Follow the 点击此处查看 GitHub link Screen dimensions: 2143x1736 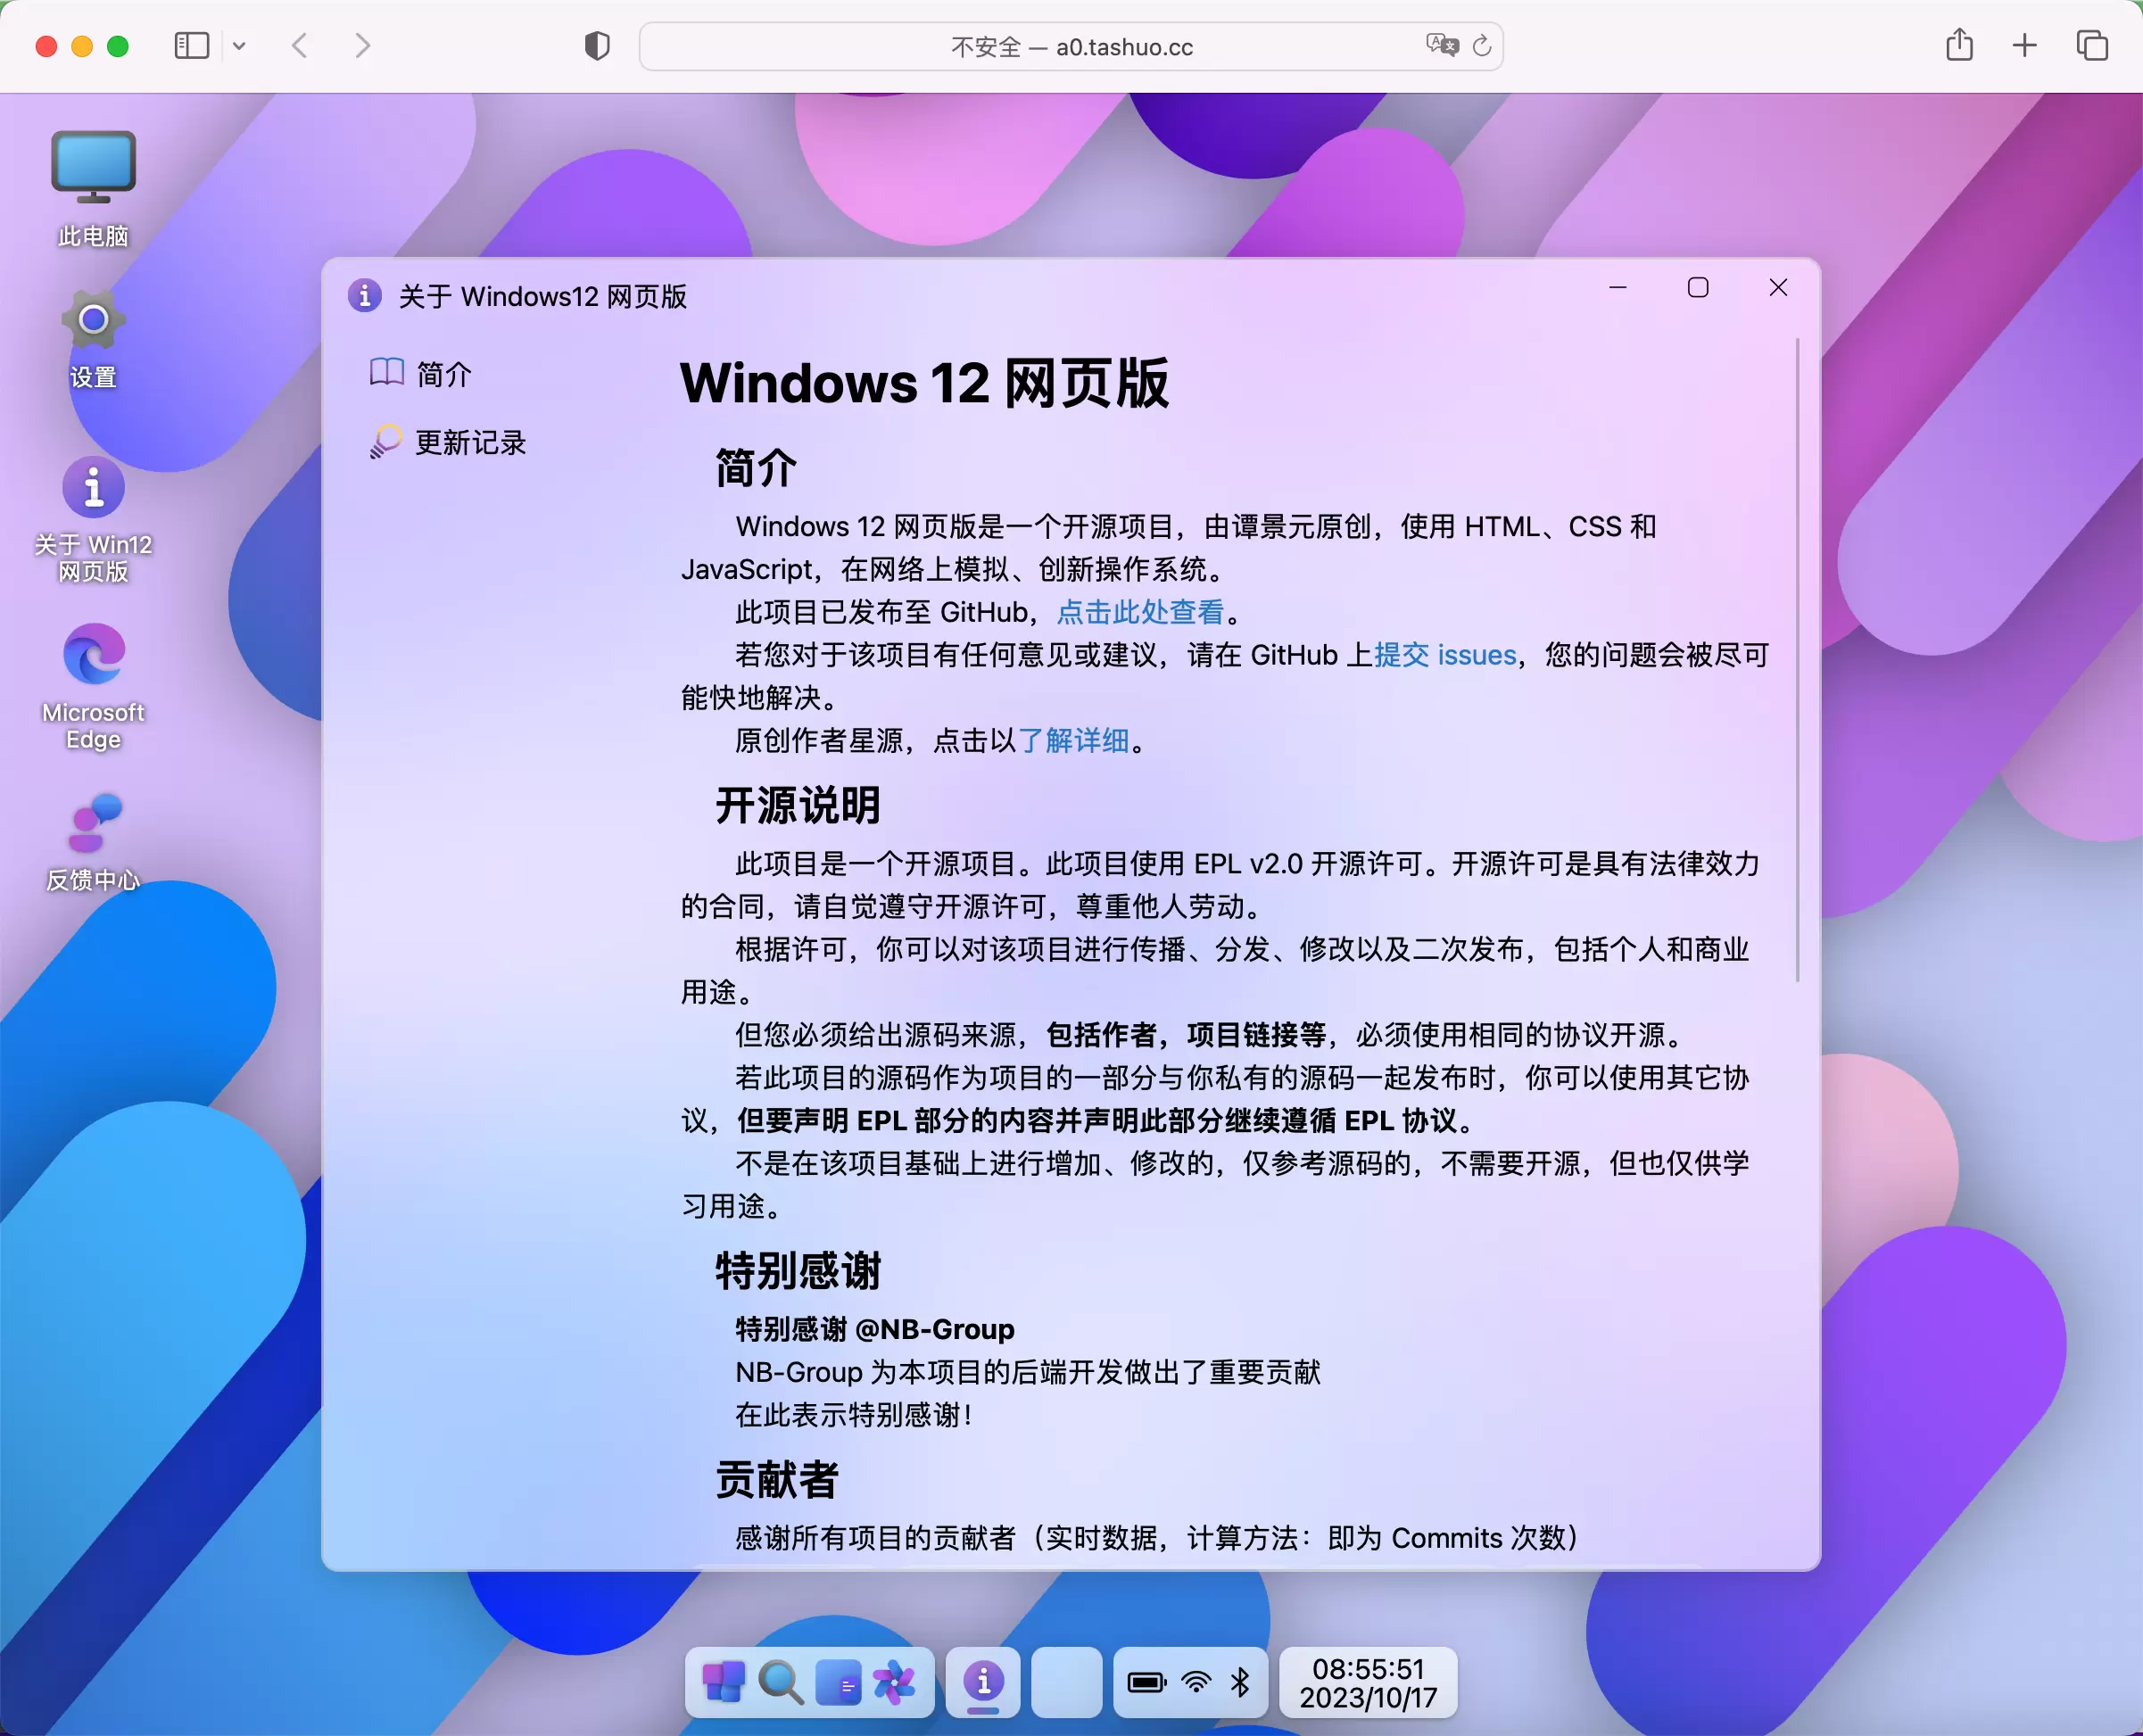[x=1140, y=612]
